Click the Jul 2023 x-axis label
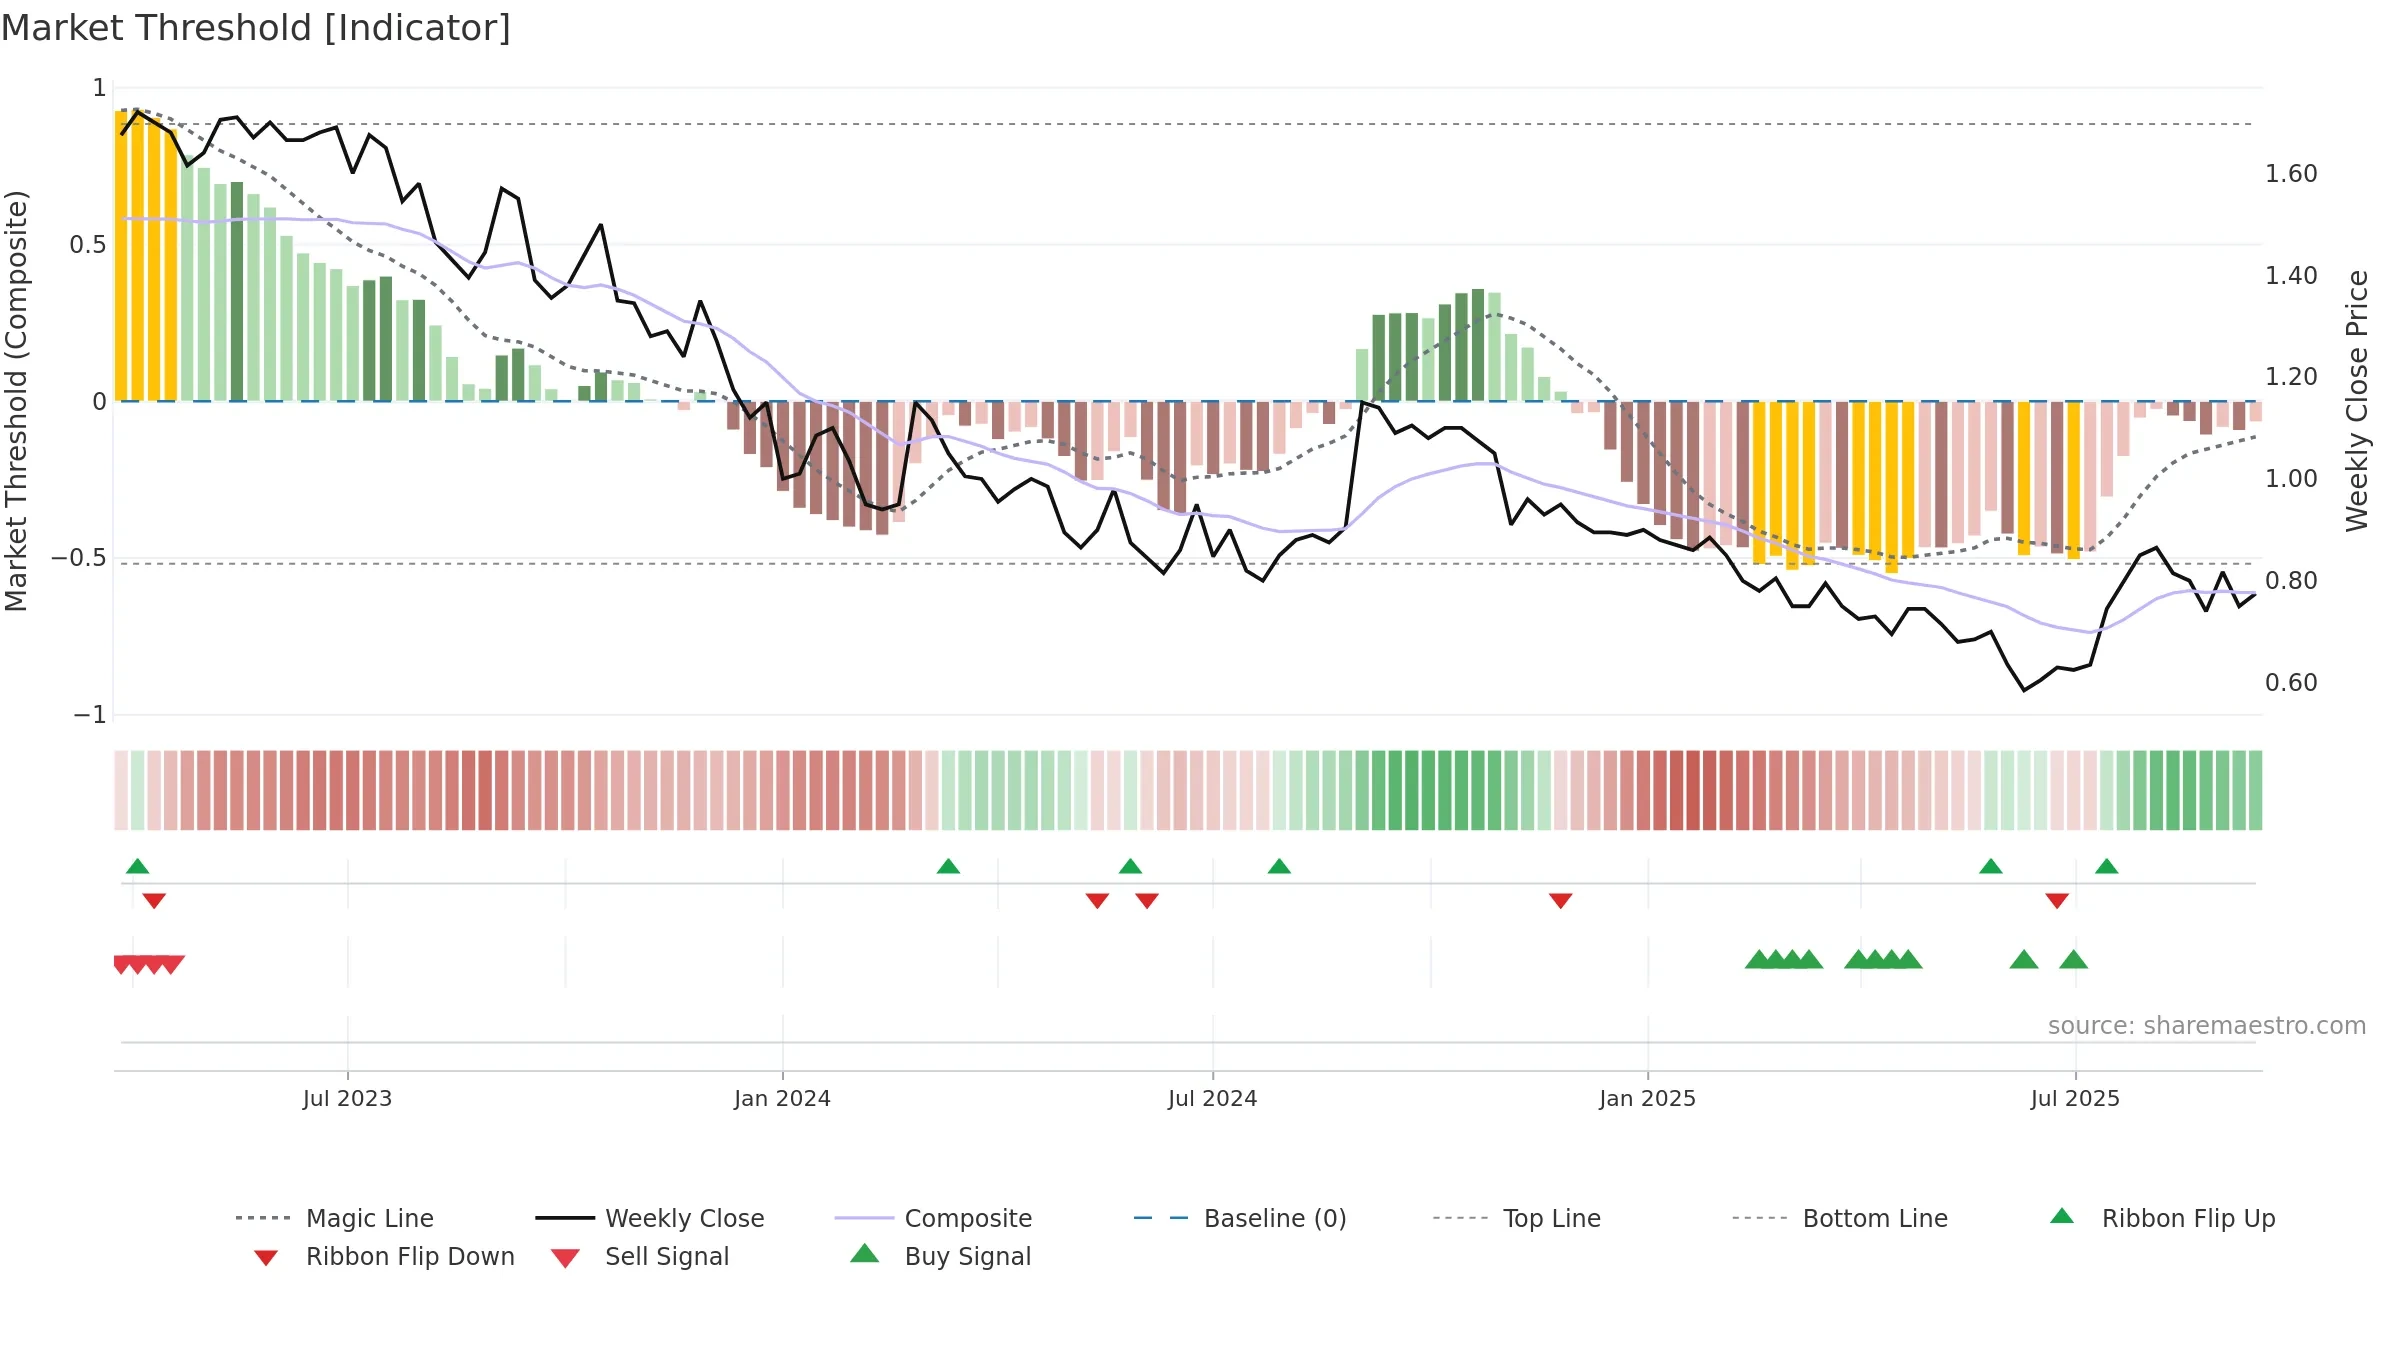 coord(347,1099)
